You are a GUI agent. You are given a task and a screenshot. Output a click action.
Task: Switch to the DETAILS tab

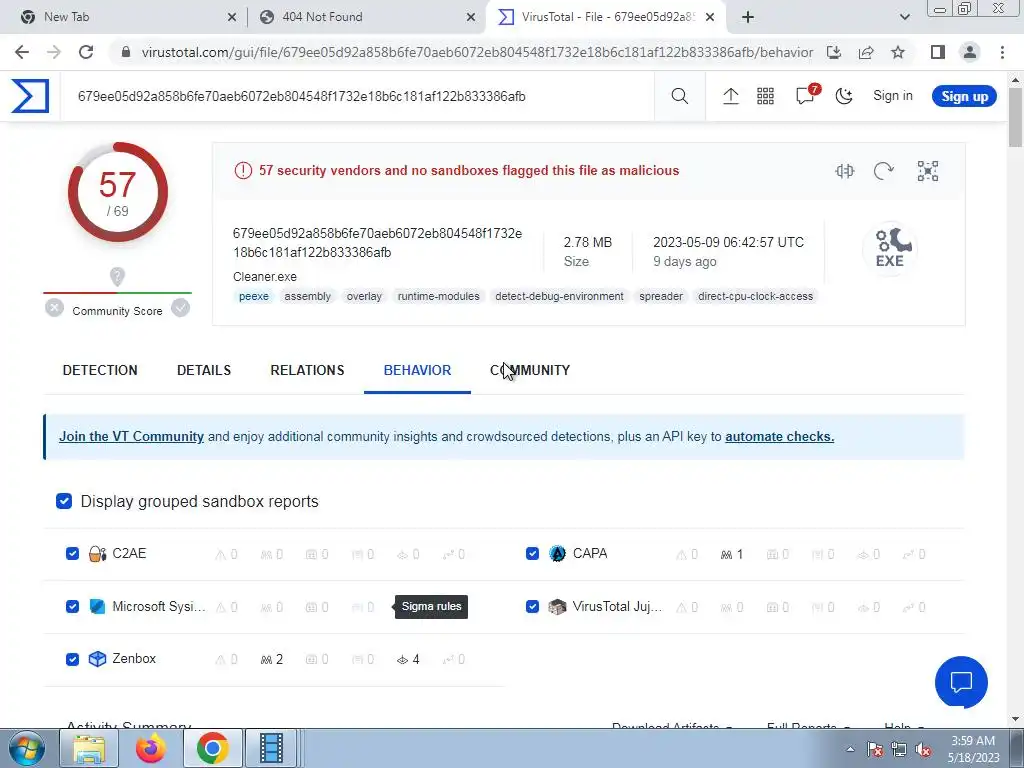204,370
